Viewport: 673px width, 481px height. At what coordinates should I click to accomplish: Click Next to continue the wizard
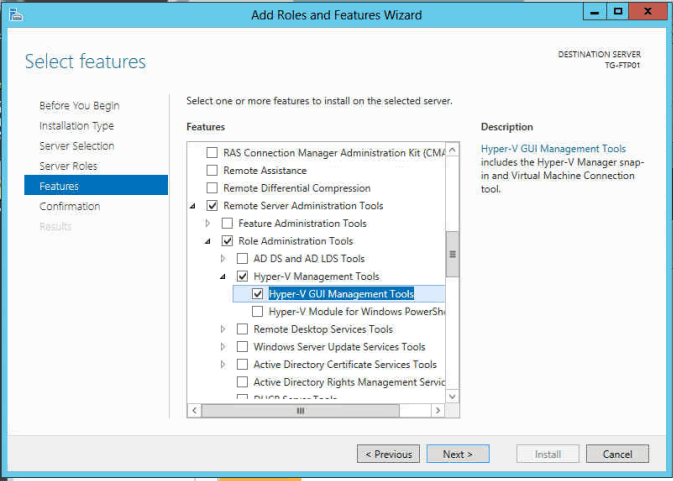[x=458, y=454]
